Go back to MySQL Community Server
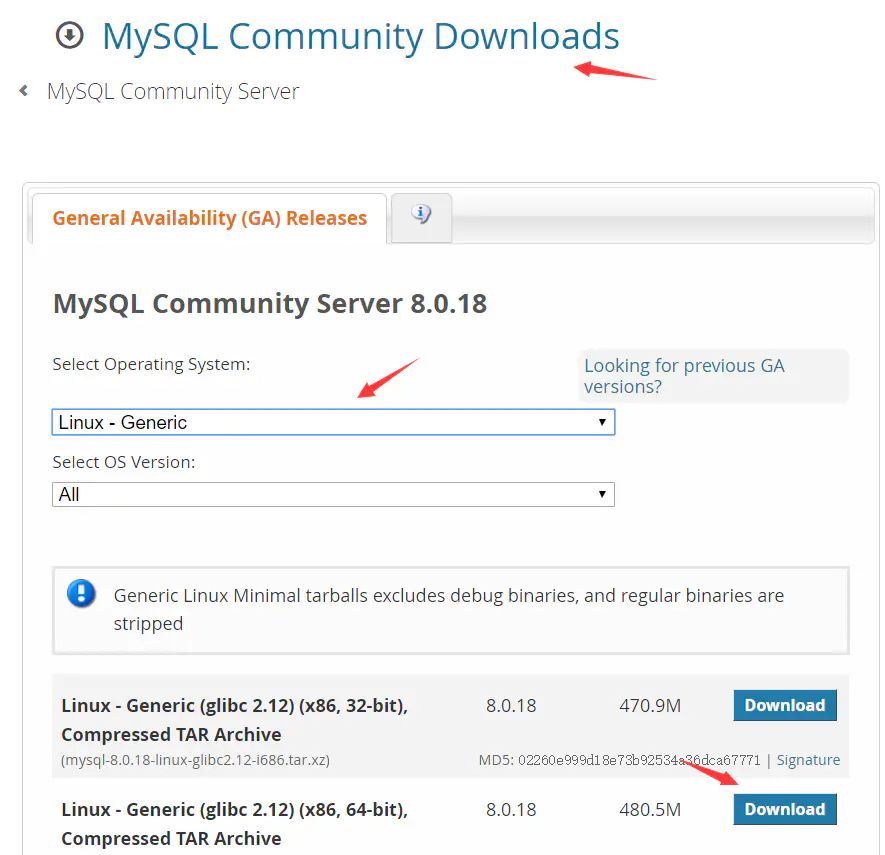The image size is (885, 855). (173, 91)
